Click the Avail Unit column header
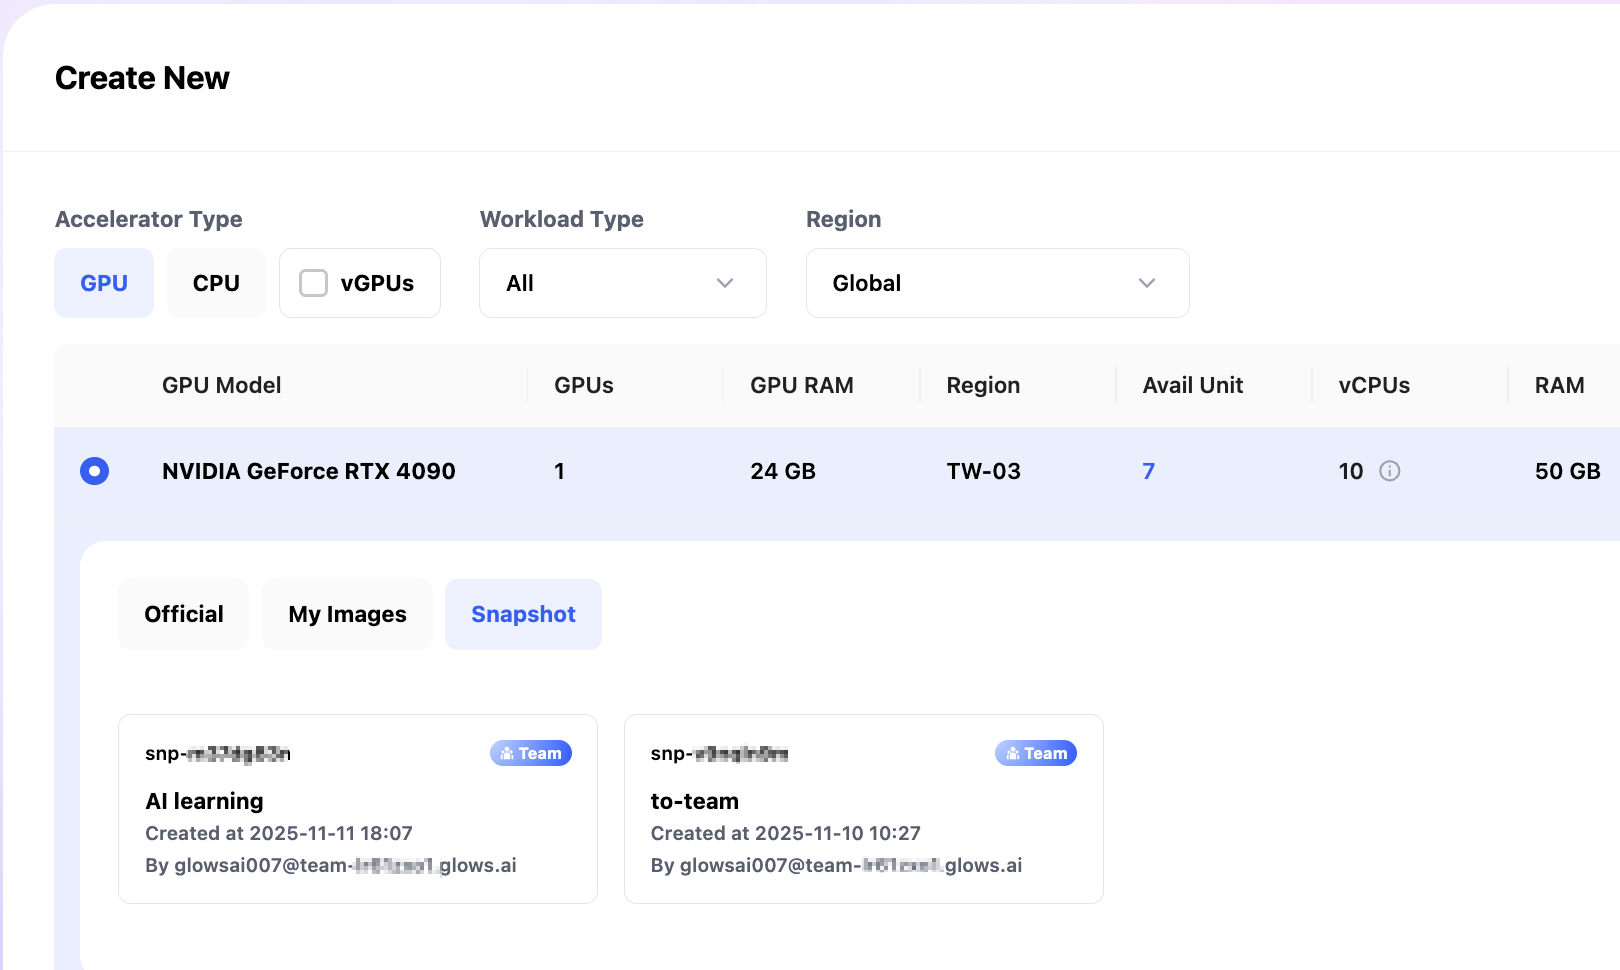1620x970 pixels. click(x=1192, y=385)
